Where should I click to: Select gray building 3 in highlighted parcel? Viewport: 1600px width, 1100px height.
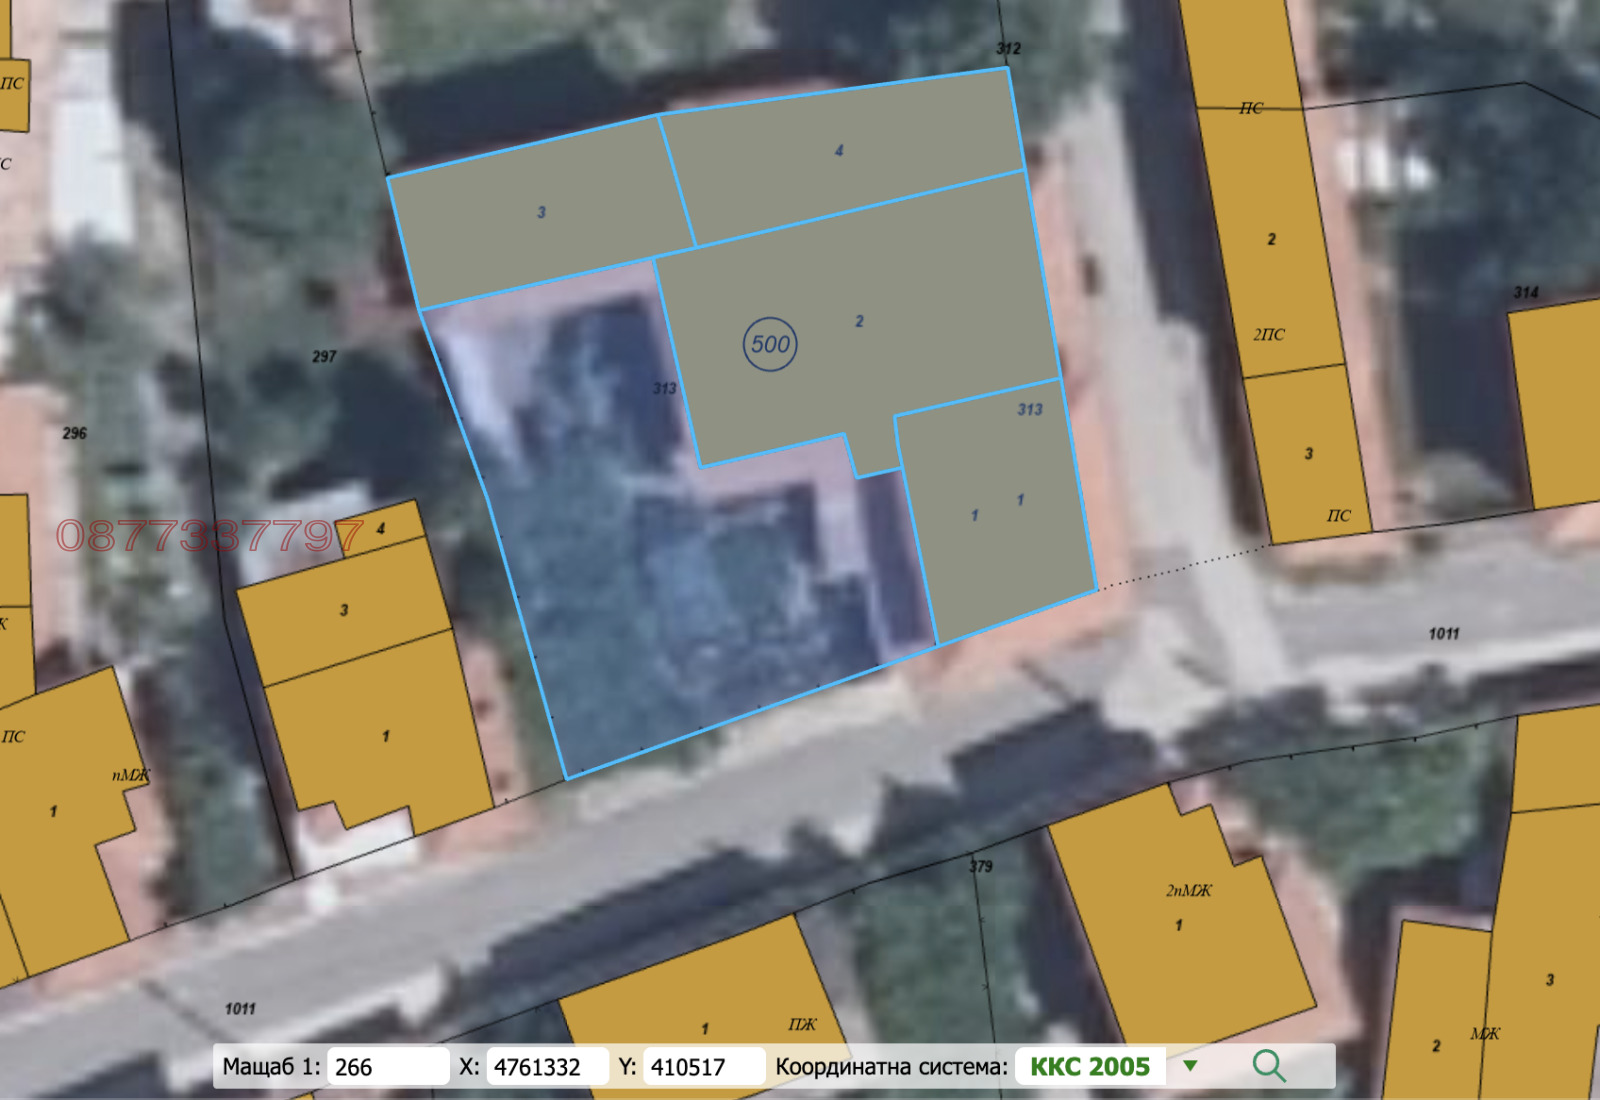(x=541, y=212)
